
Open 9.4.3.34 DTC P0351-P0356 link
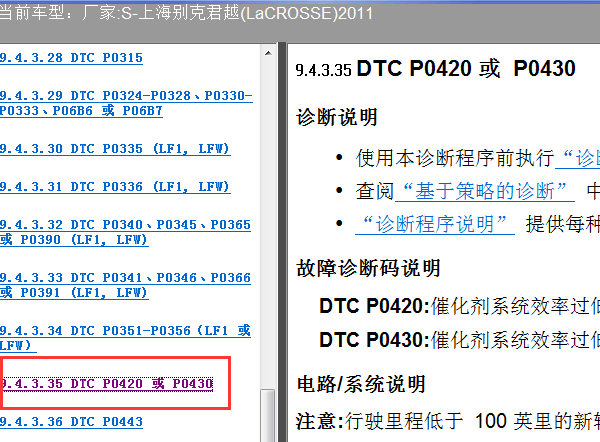click(x=126, y=338)
